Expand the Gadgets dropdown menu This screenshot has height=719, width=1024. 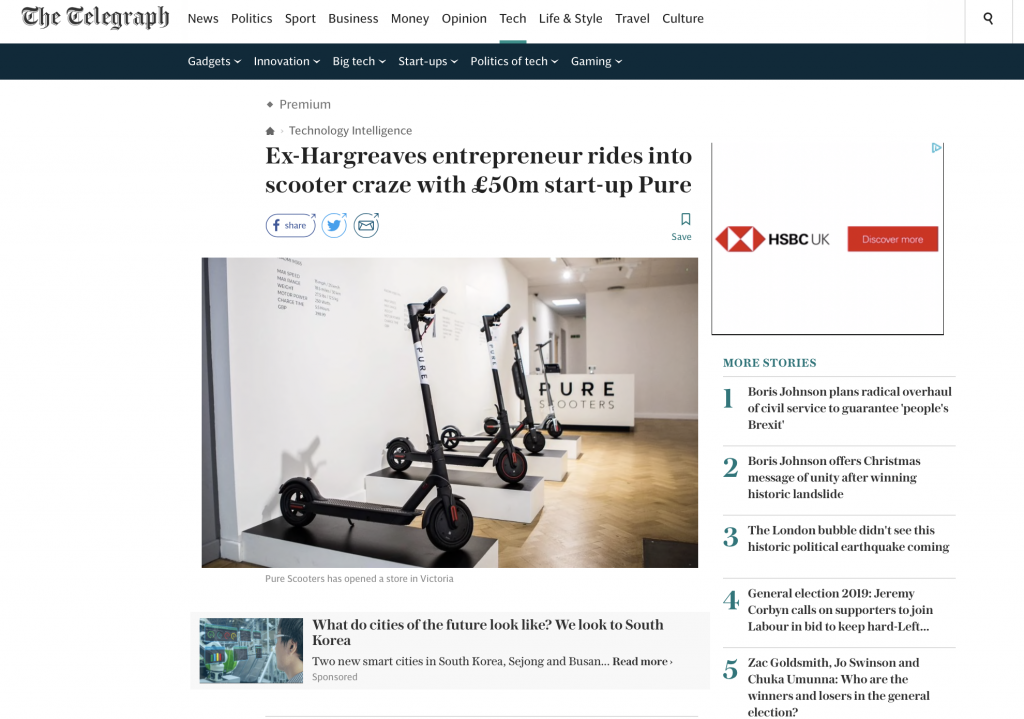(214, 61)
